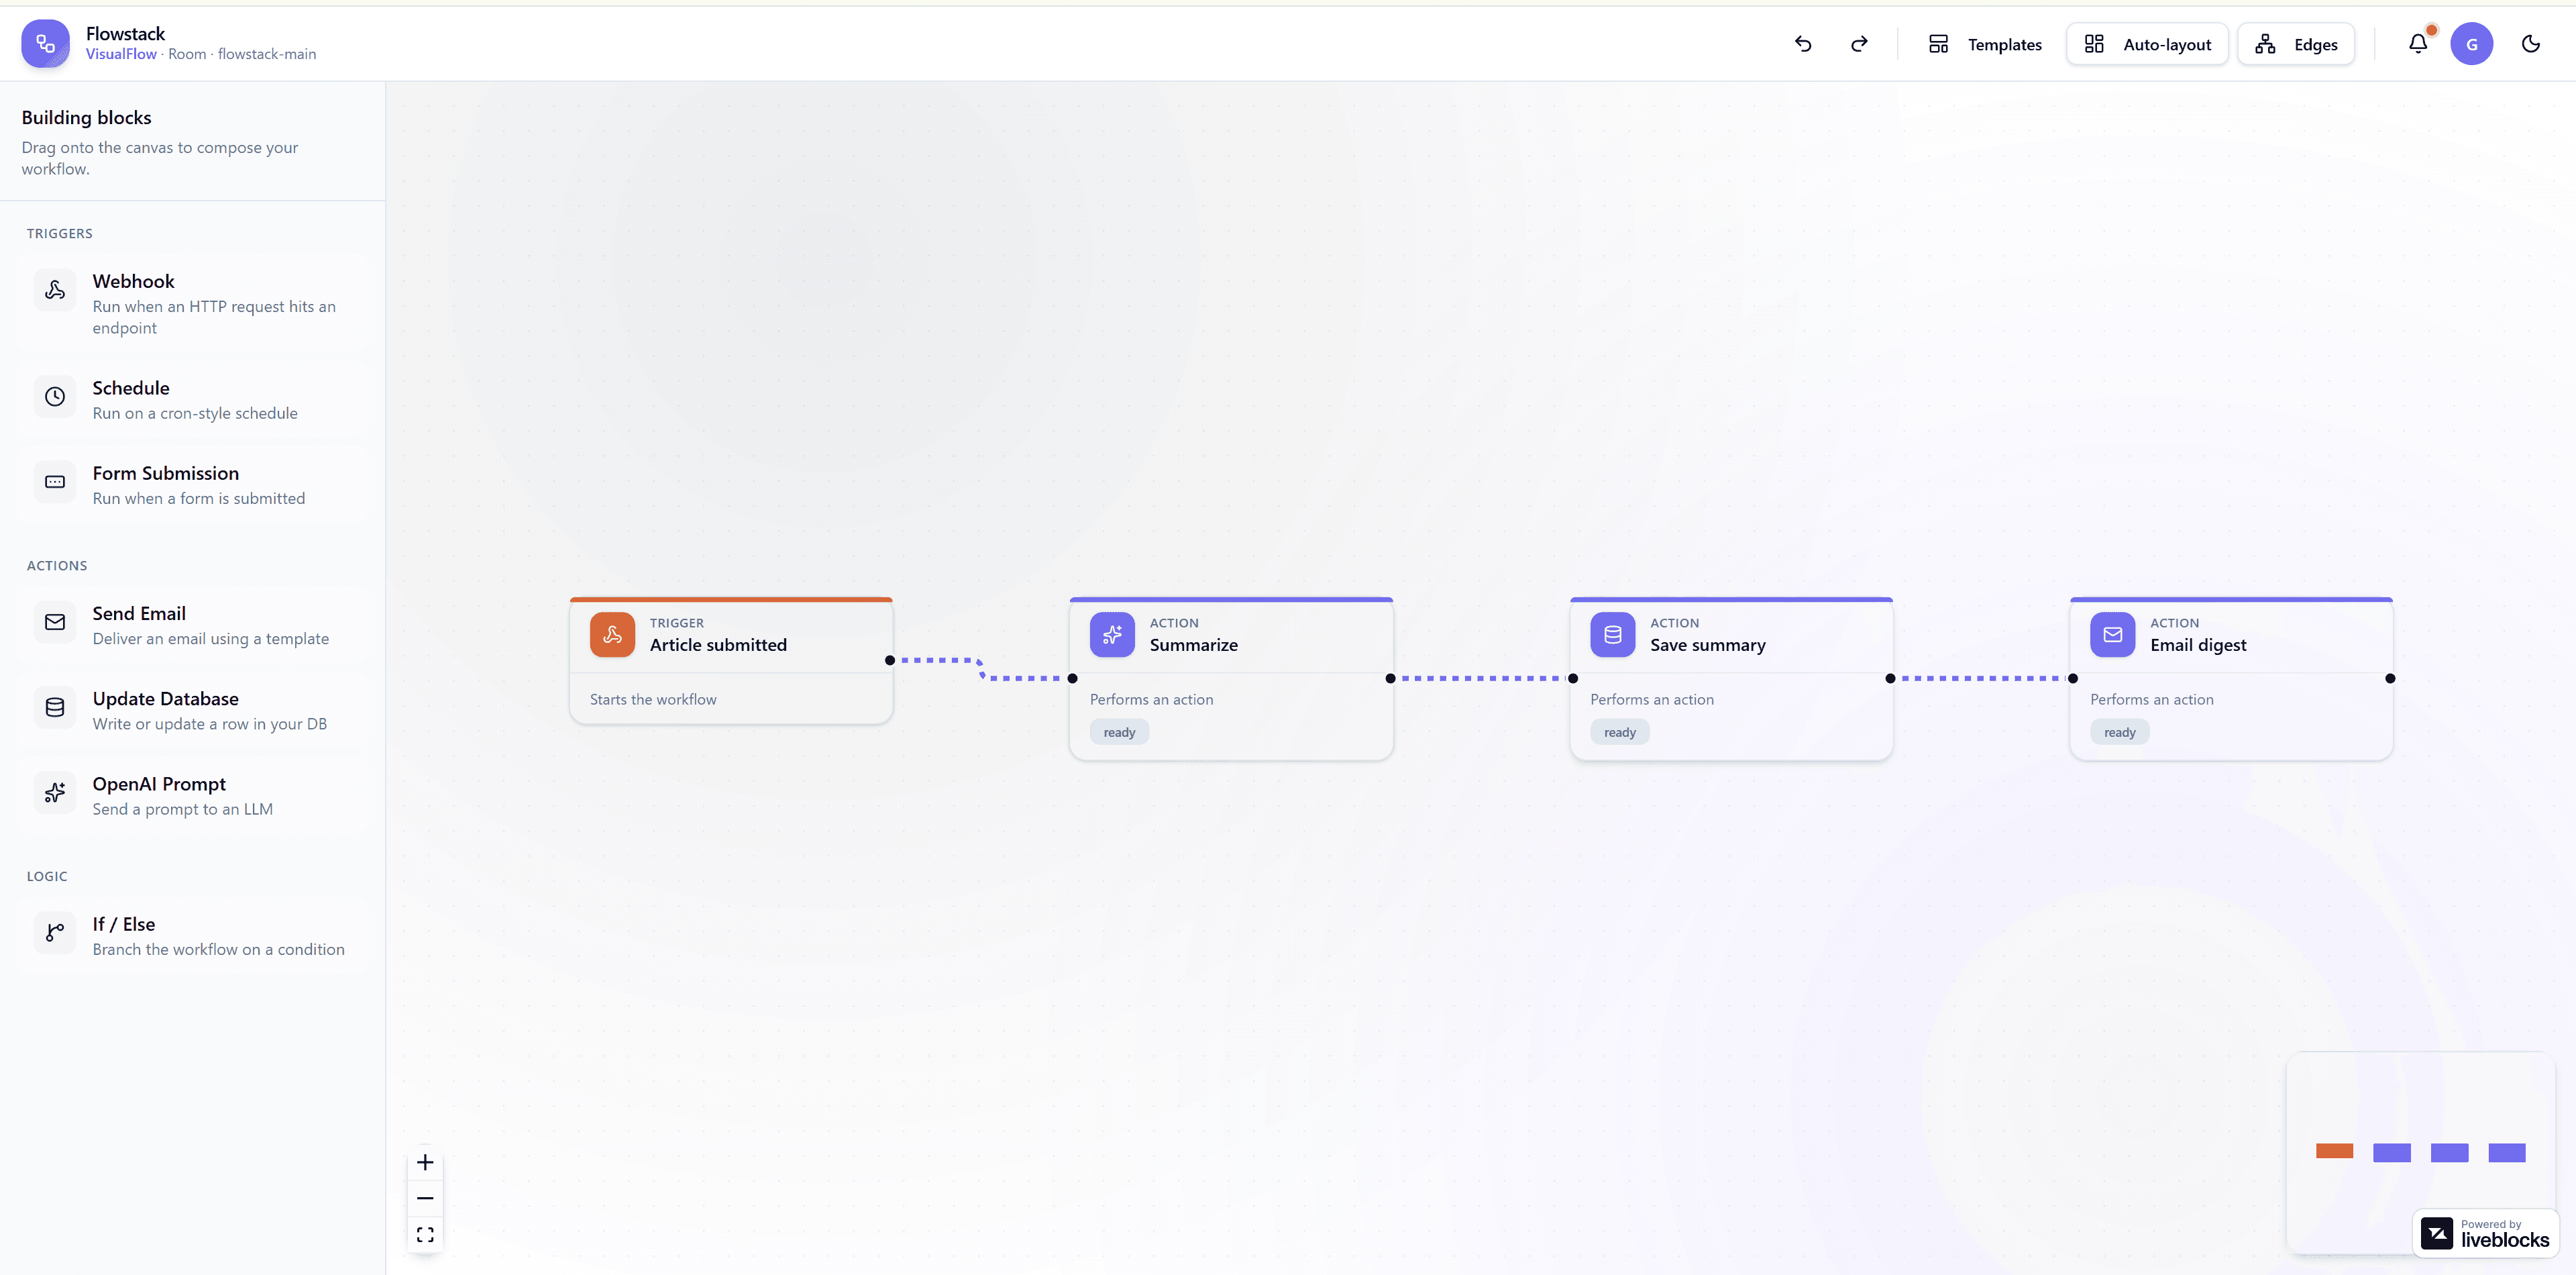Click the OpenAI Prompt block title
This screenshot has height=1275, width=2576.
159,784
